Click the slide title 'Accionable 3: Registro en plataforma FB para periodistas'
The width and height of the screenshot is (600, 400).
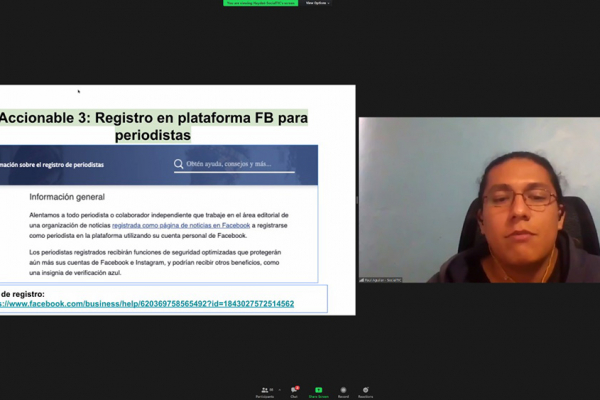pos(153,126)
